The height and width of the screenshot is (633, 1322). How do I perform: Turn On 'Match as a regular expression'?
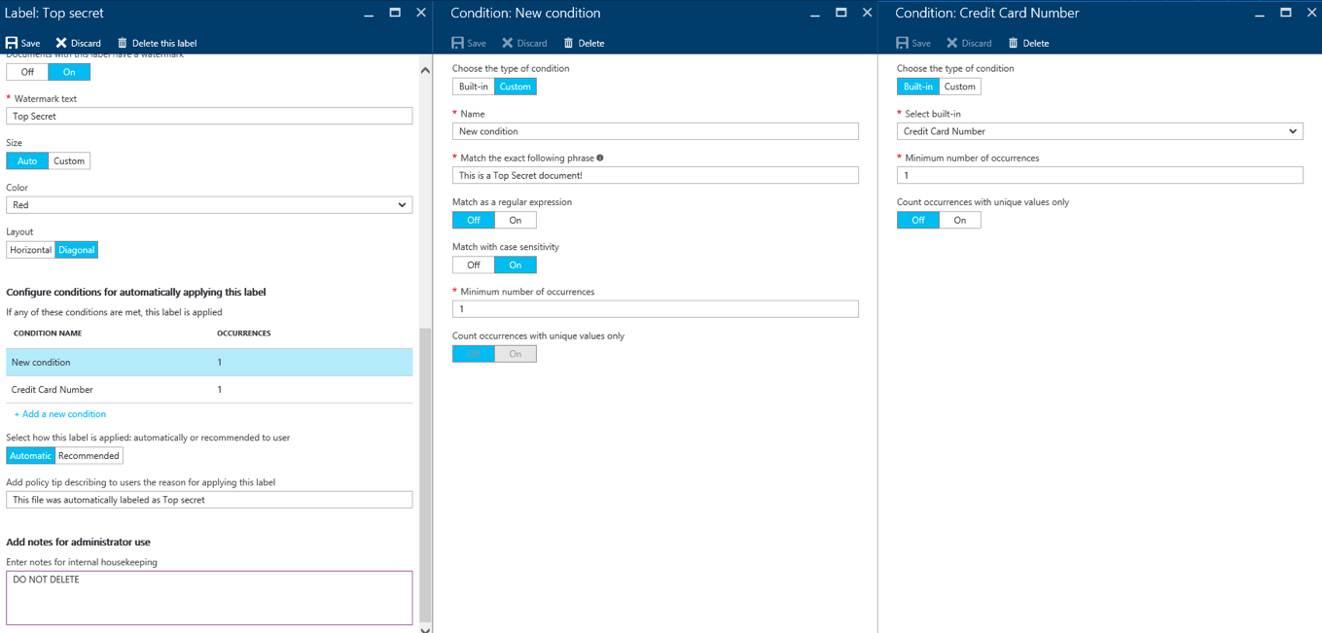click(x=515, y=220)
